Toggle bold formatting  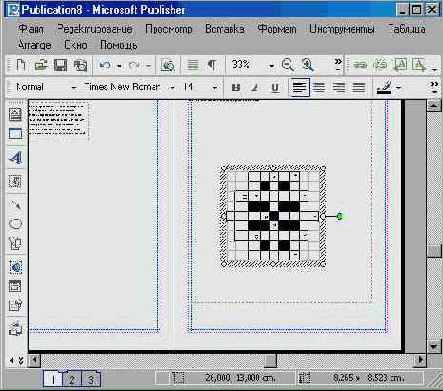(x=236, y=88)
